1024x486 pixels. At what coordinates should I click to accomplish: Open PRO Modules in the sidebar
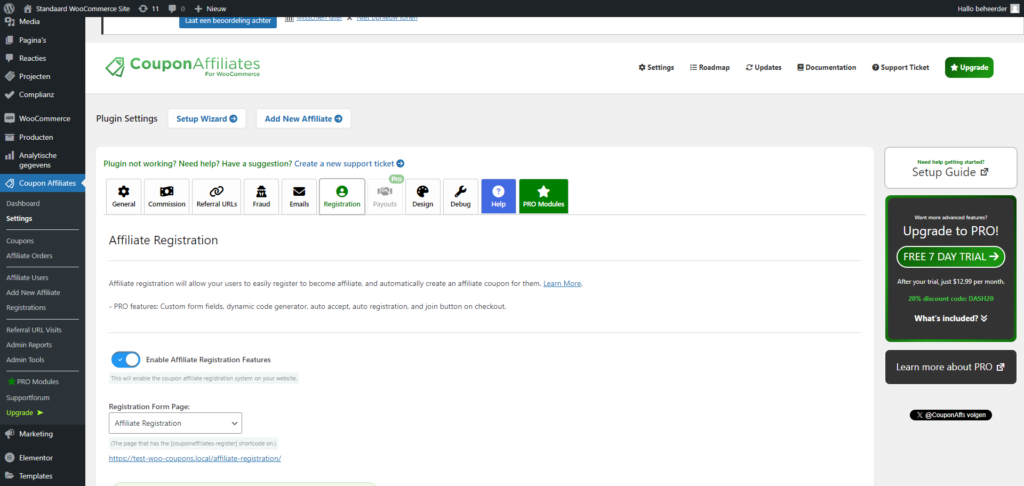(33, 382)
